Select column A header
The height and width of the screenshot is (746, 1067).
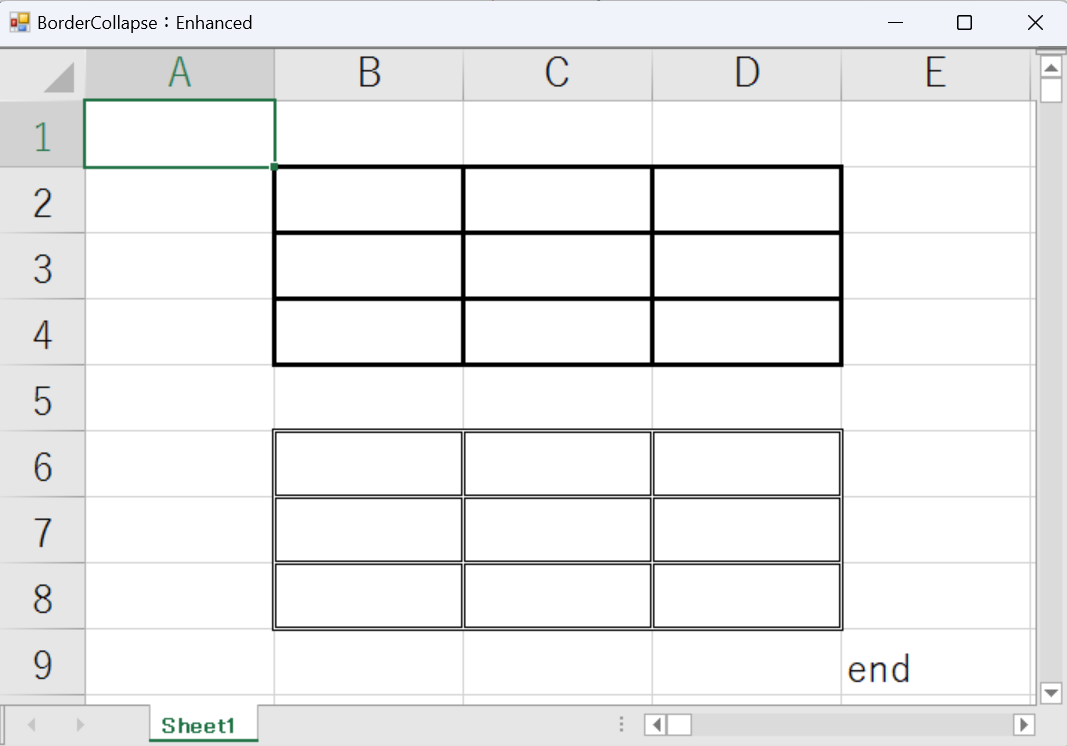click(x=180, y=74)
